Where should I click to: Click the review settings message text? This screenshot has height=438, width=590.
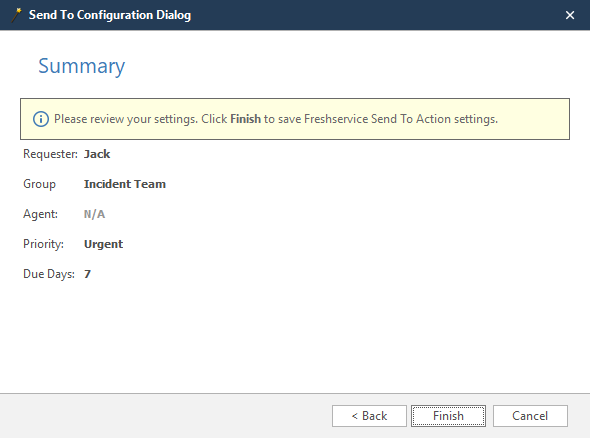[276, 119]
